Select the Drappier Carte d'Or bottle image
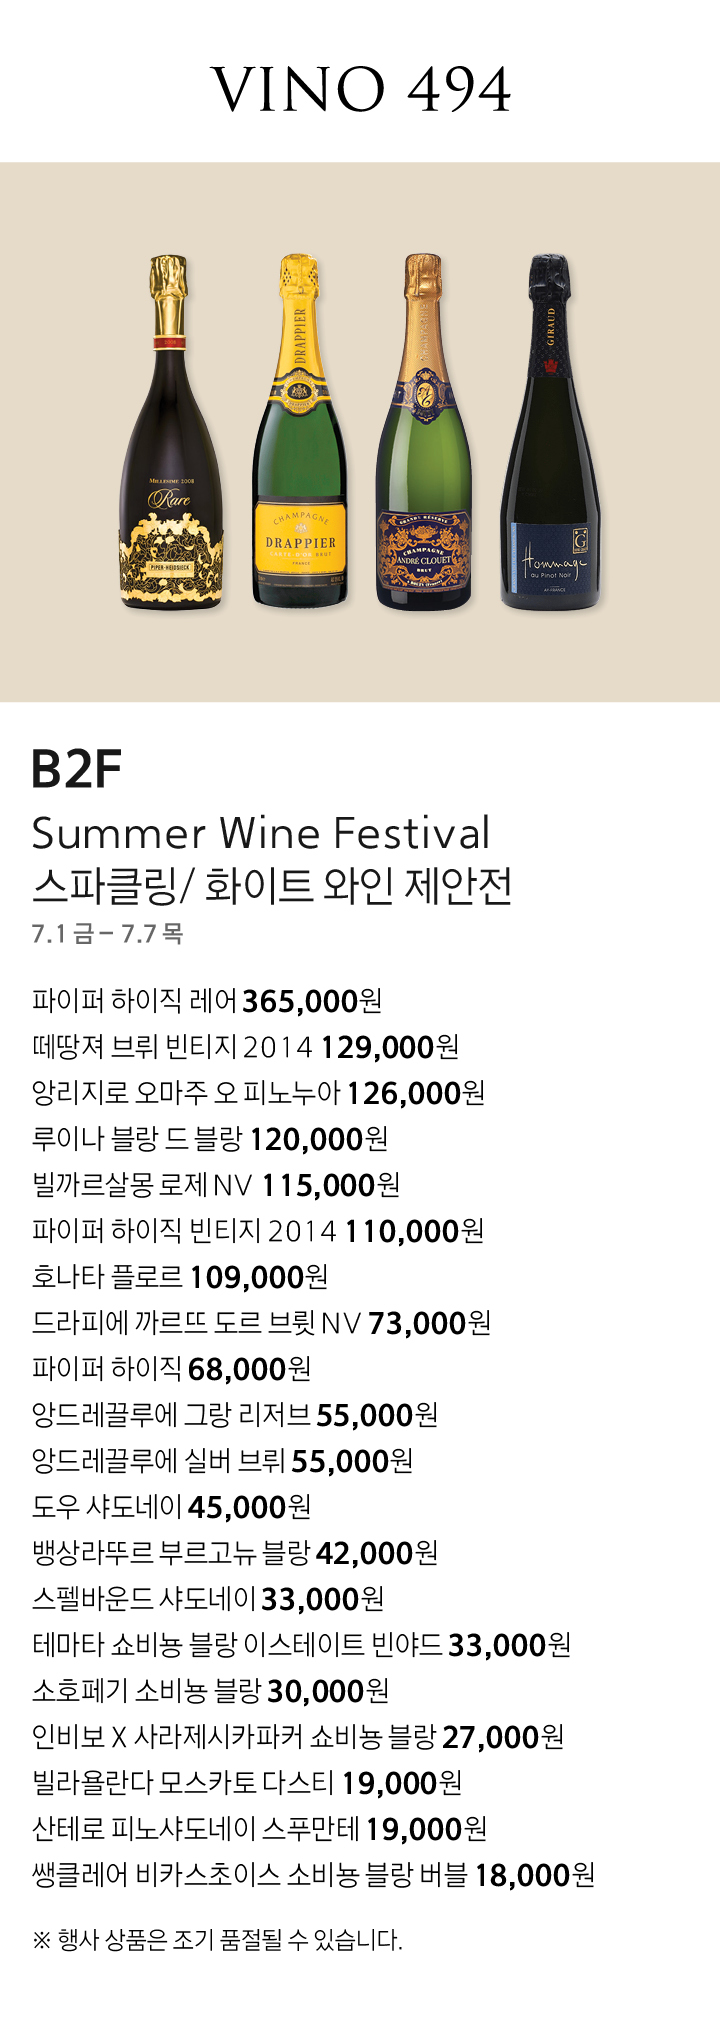Screen dimensions: 720x2027 300,432
